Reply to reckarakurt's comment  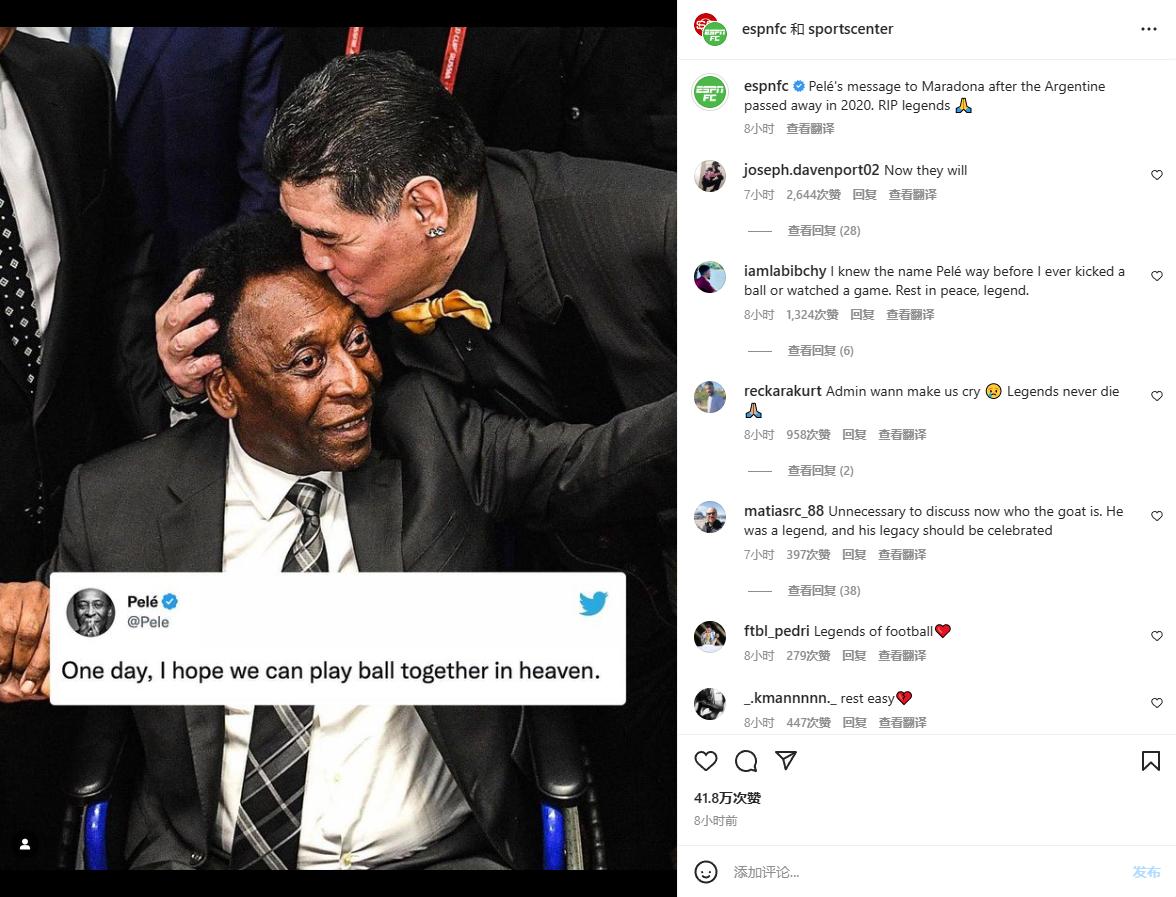coord(854,435)
